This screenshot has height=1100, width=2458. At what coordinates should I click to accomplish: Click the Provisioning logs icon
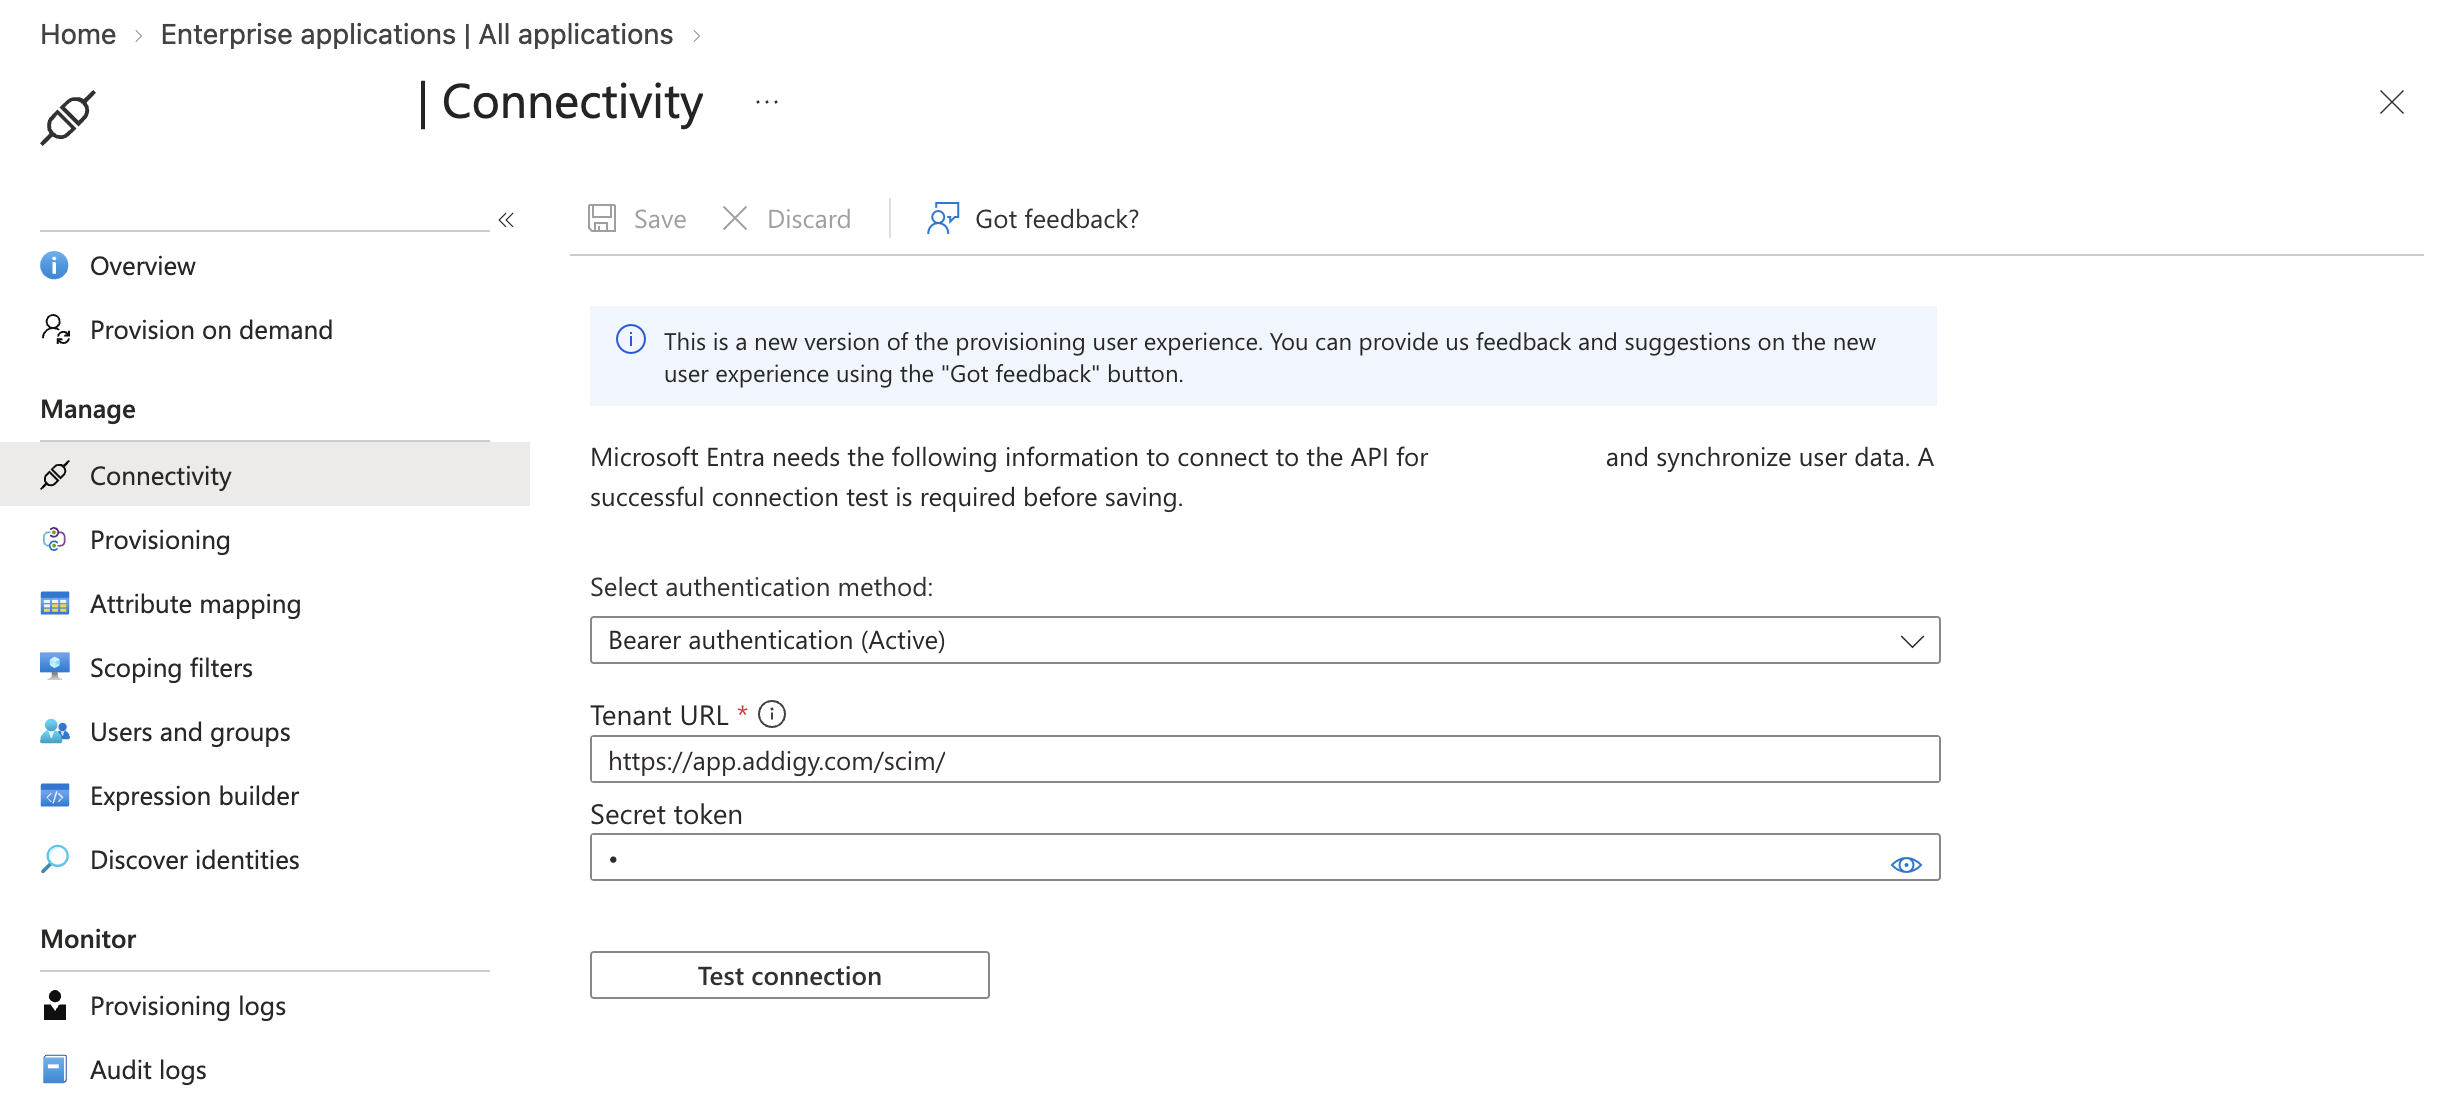click(55, 1005)
